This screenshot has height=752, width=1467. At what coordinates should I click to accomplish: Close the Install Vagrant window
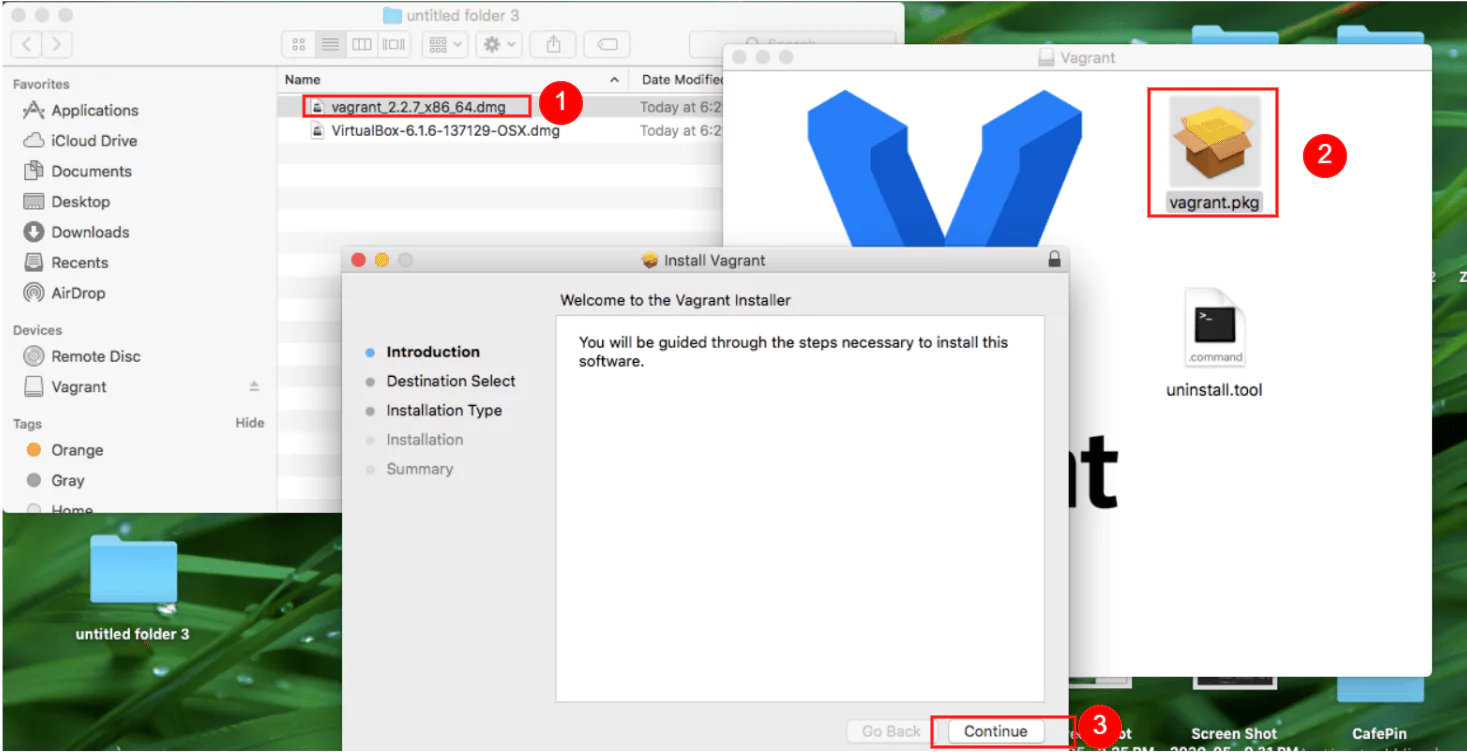pyautogui.click(x=360, y=260)
